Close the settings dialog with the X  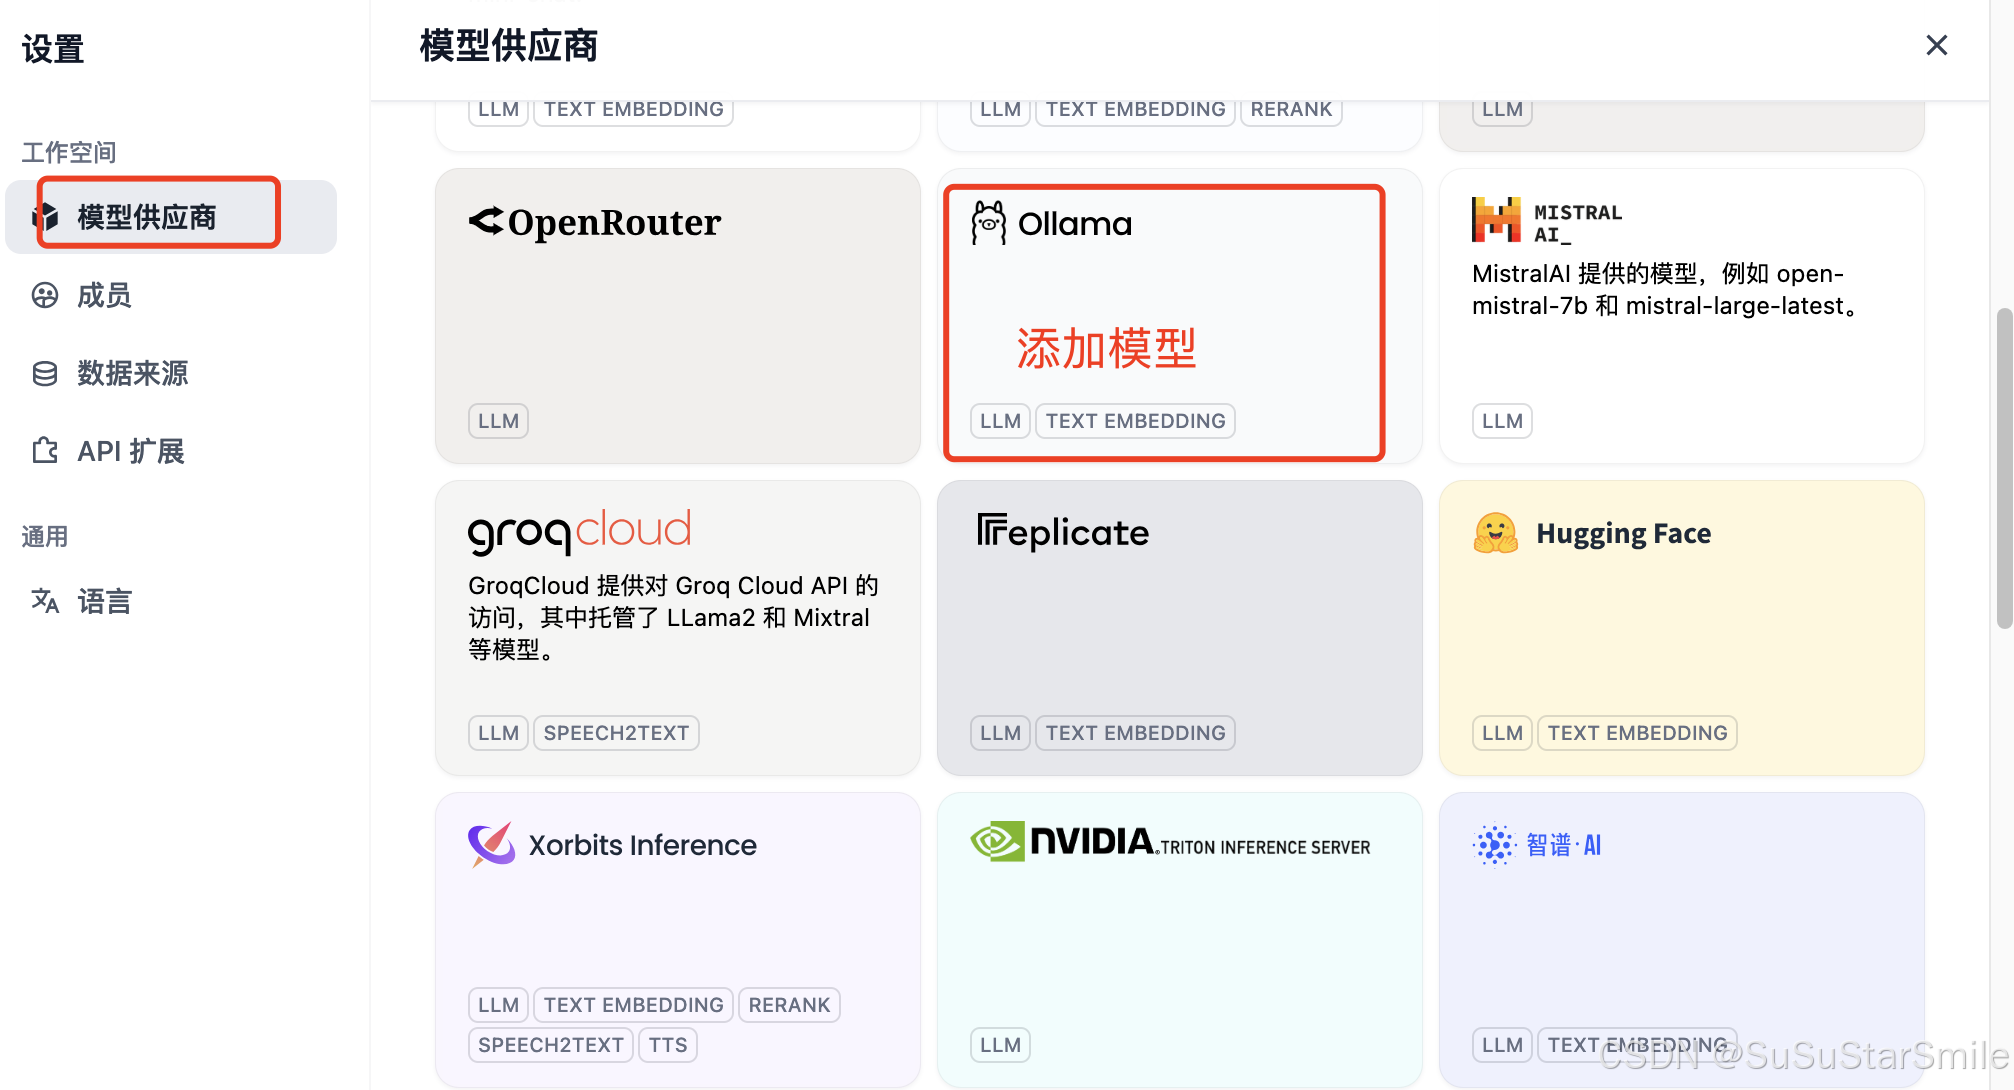[x=1936, y=45]
